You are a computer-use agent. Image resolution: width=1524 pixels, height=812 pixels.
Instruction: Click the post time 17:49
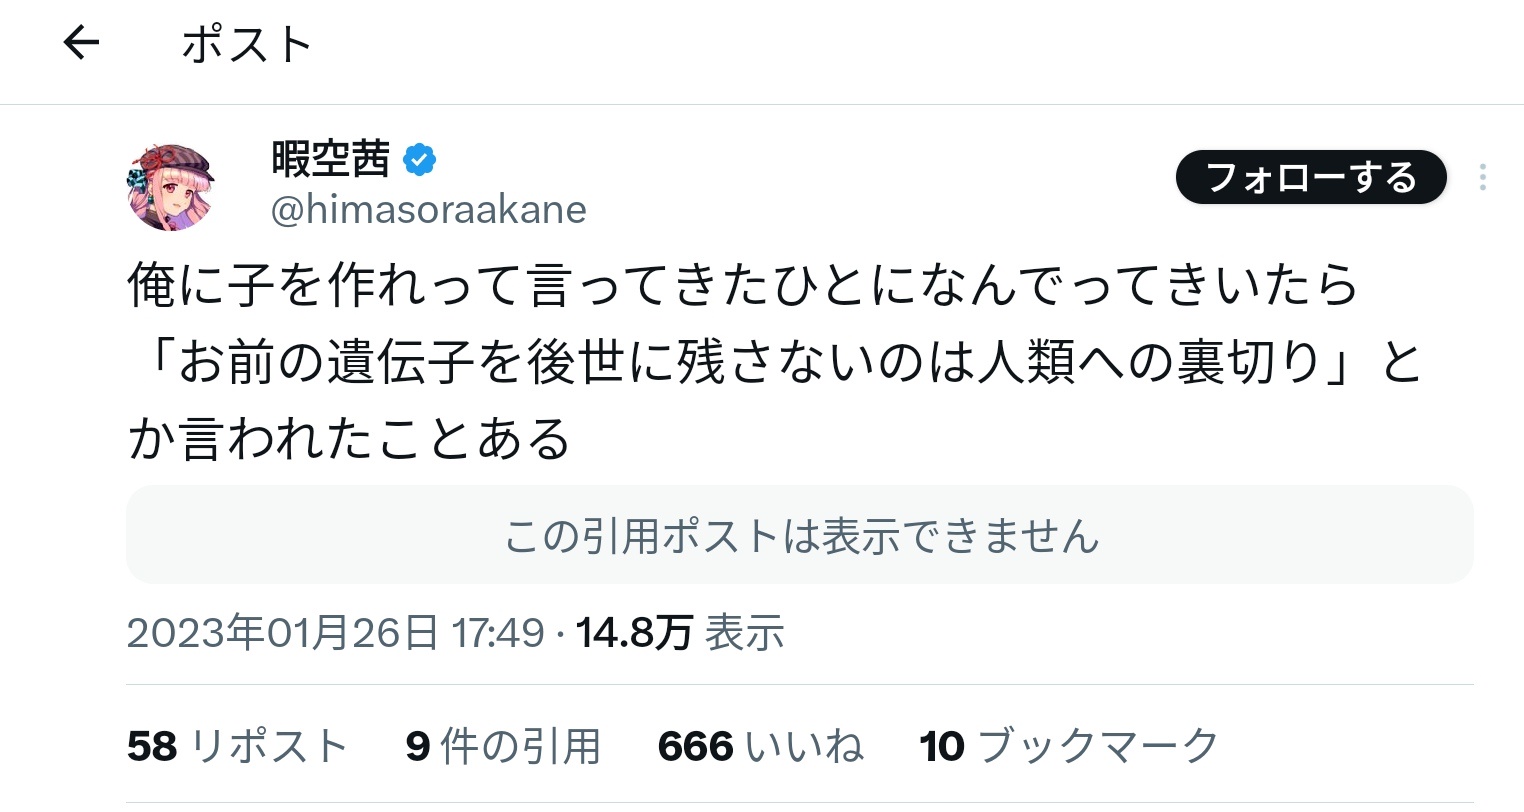497,633
